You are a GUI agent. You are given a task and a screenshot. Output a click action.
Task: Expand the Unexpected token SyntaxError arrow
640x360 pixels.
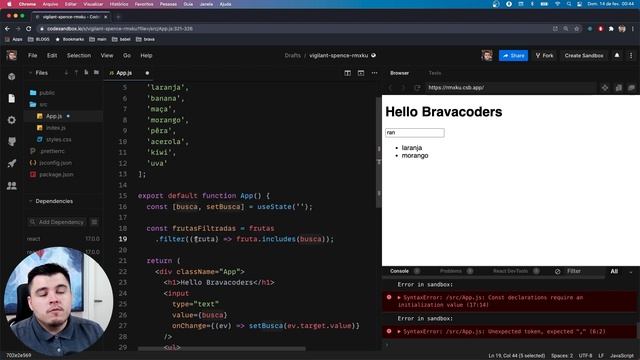(x=399, y=331)
